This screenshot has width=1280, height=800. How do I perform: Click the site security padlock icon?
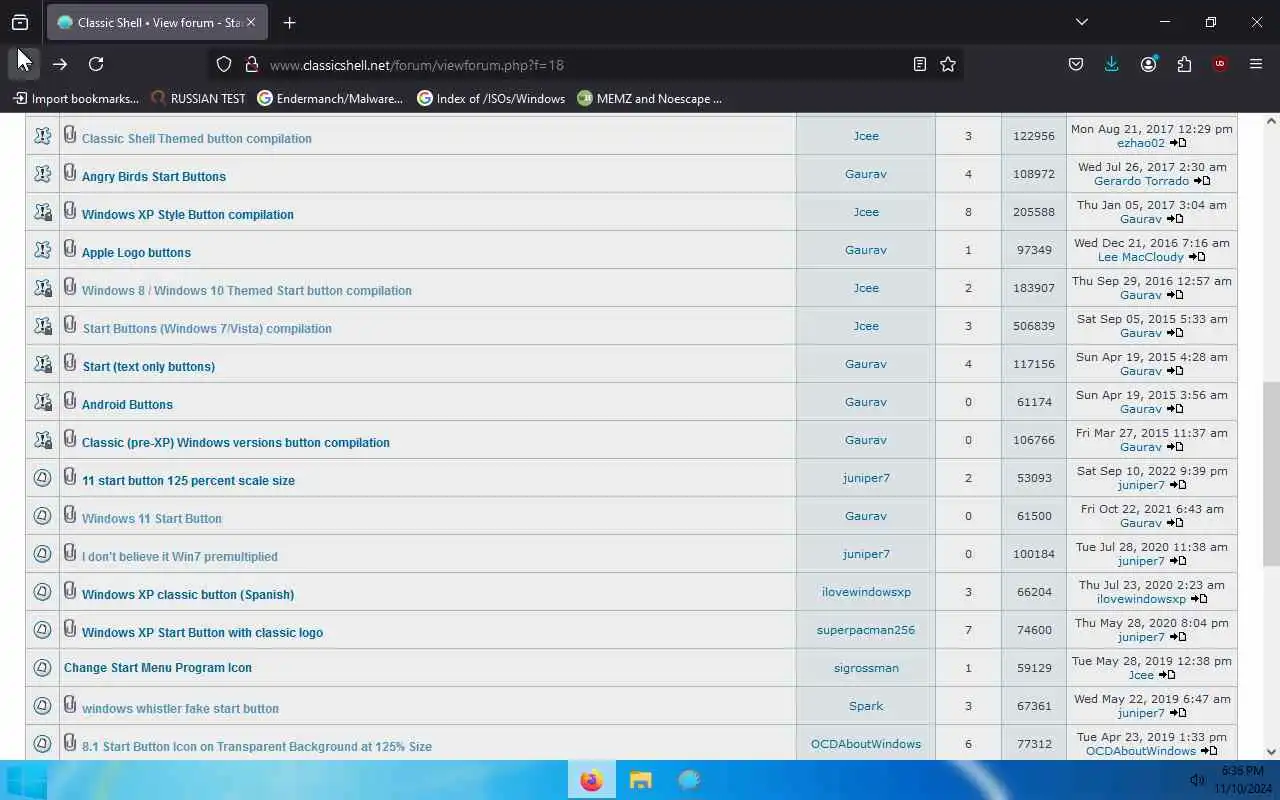(252, 64)
